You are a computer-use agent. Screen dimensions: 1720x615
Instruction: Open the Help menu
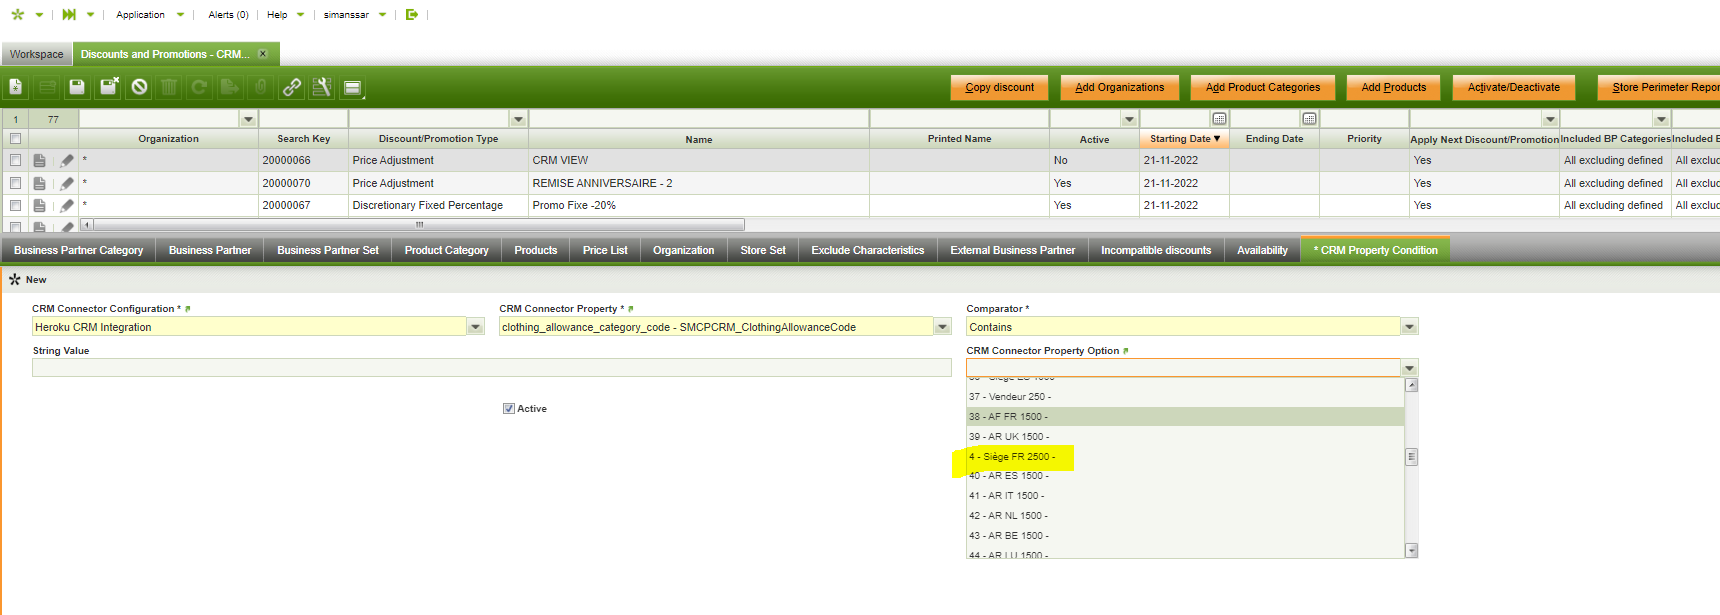286,15
